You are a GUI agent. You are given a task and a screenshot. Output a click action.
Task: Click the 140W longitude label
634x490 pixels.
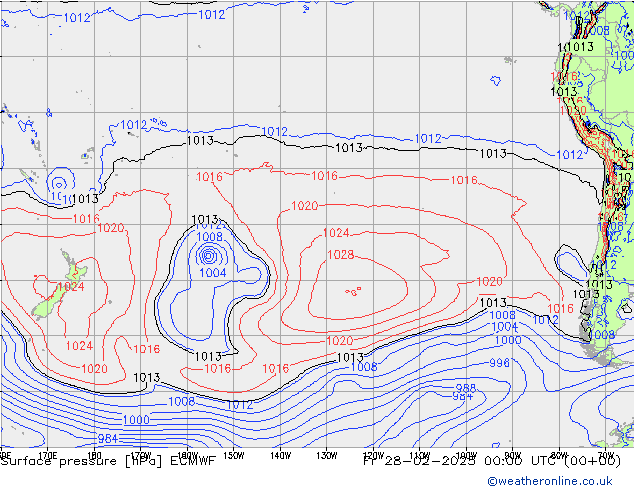pyautogui.click(x=280, y=456)
